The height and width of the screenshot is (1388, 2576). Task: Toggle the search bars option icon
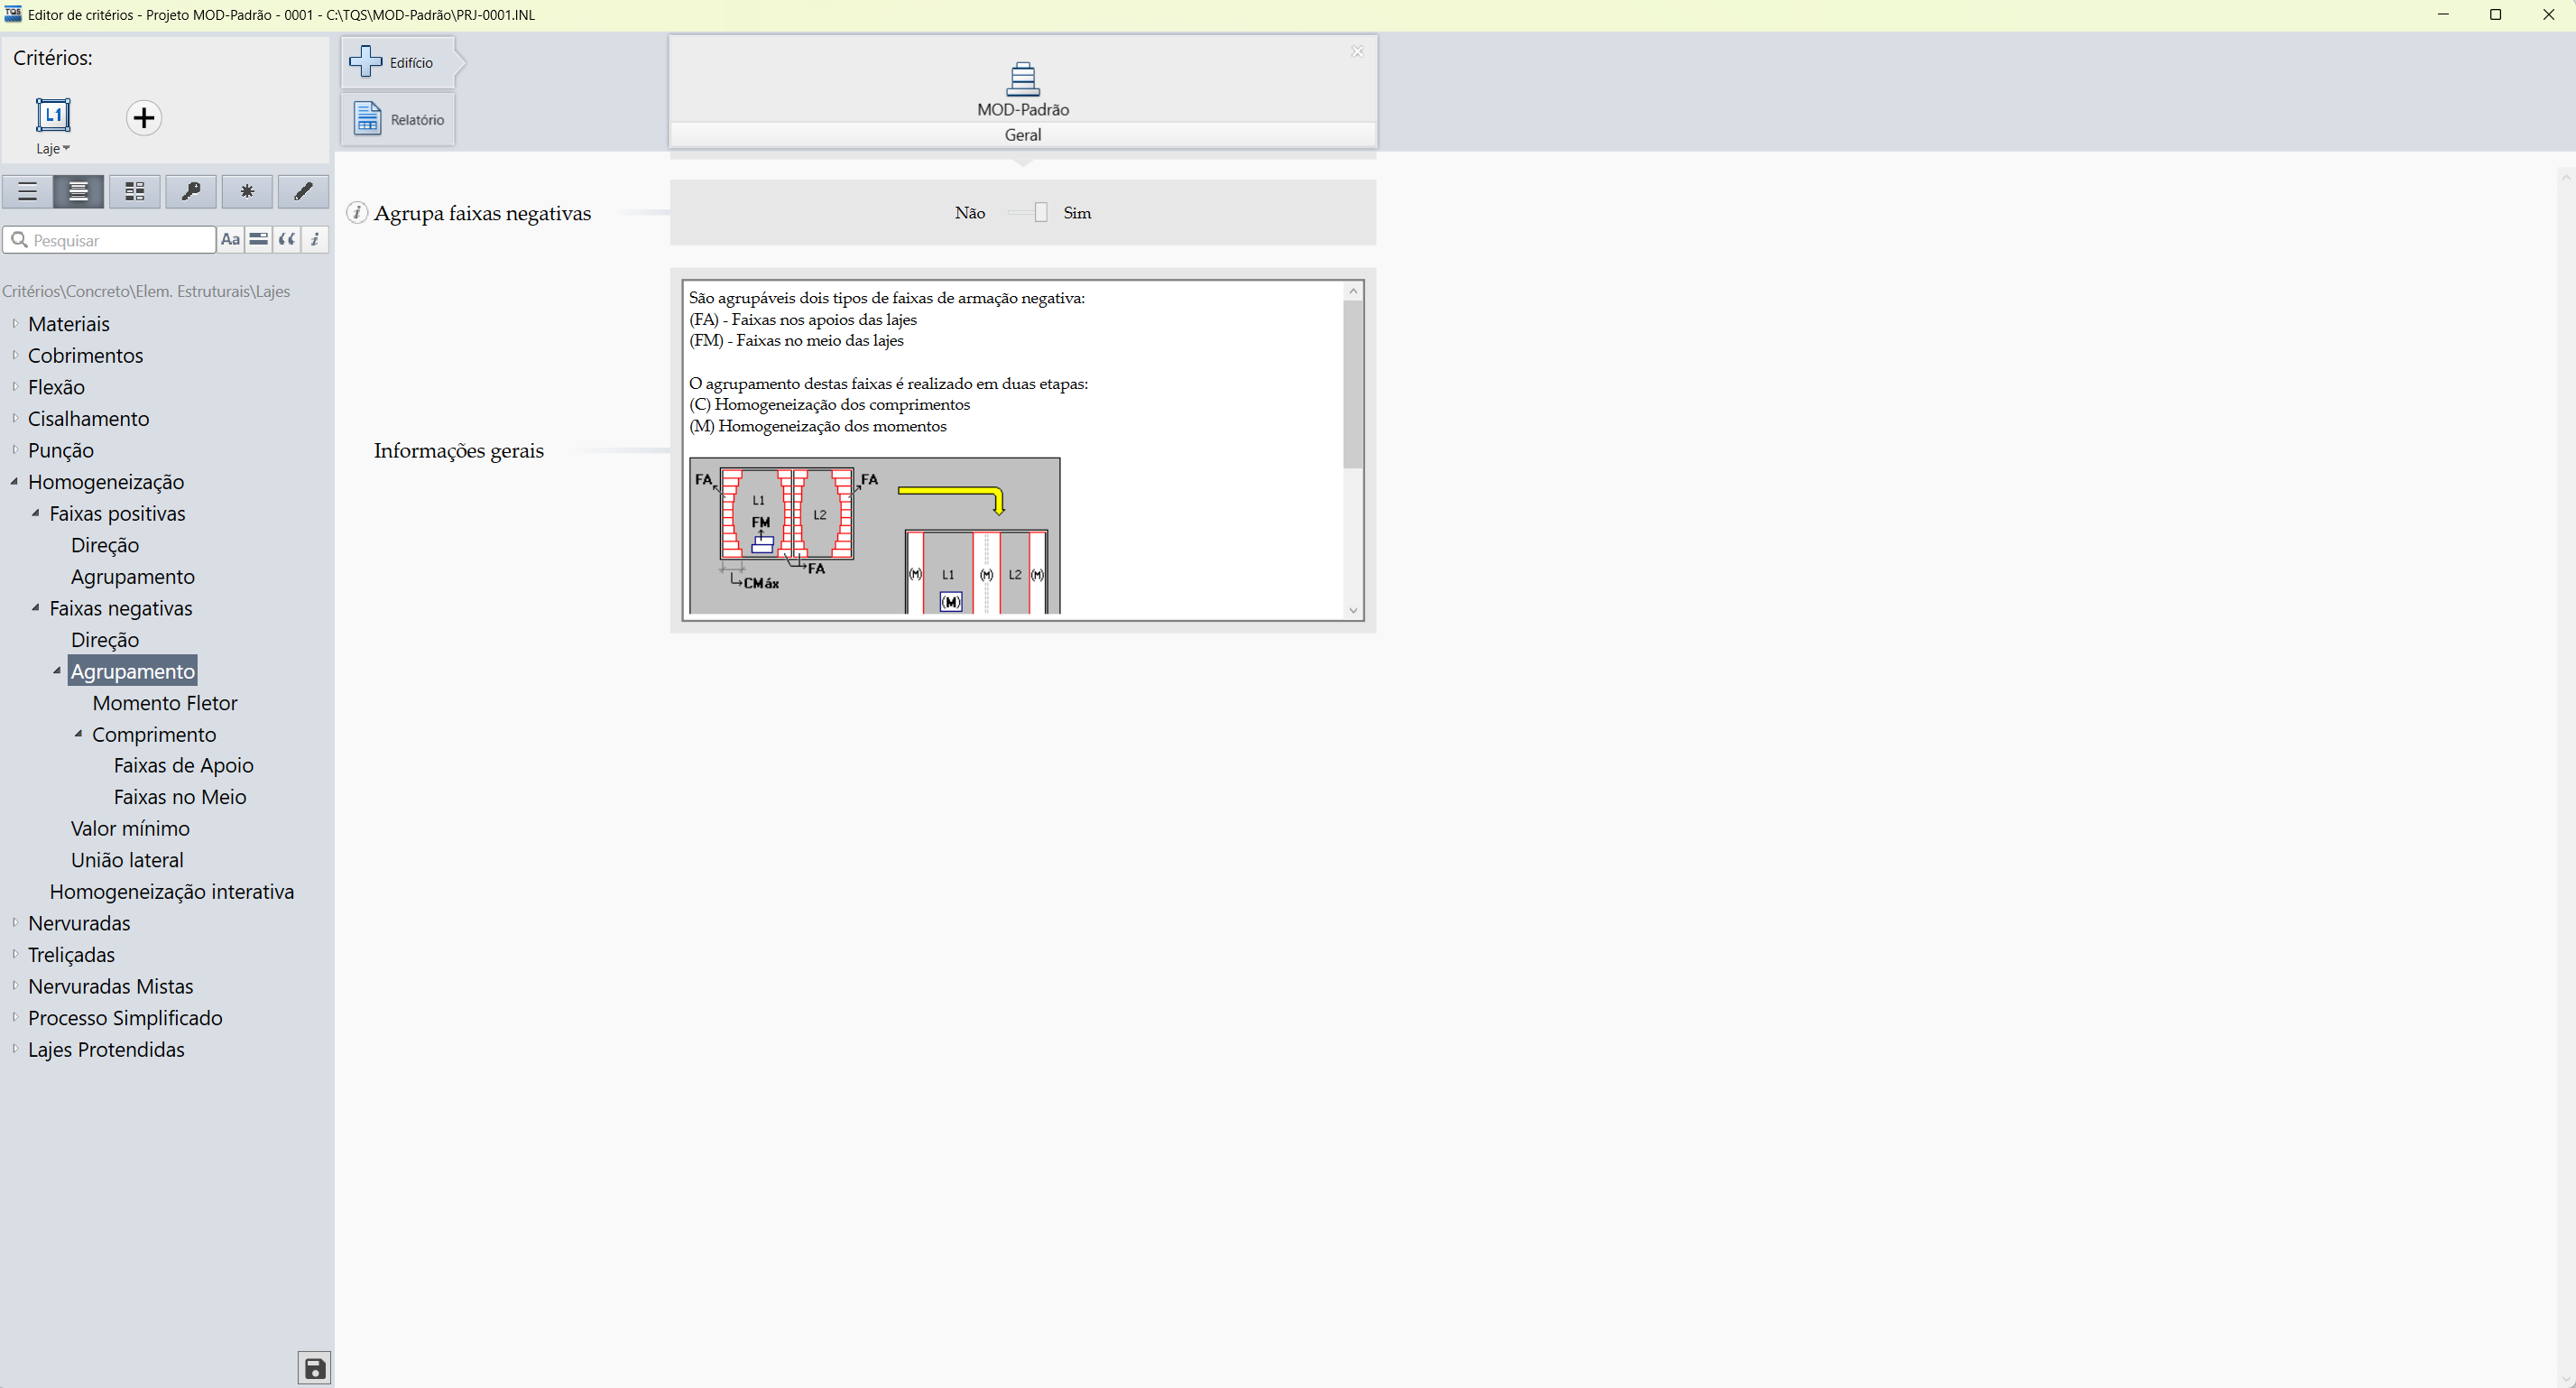[258, 240]
